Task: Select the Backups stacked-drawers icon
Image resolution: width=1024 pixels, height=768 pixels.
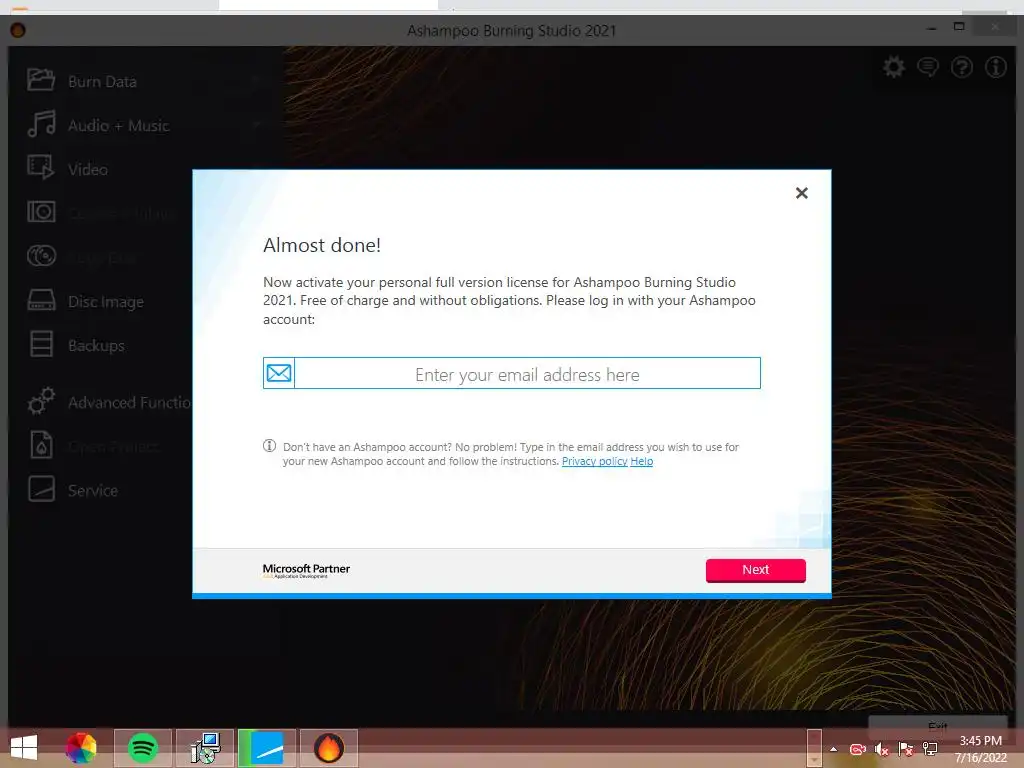Action: coord(41,344)
